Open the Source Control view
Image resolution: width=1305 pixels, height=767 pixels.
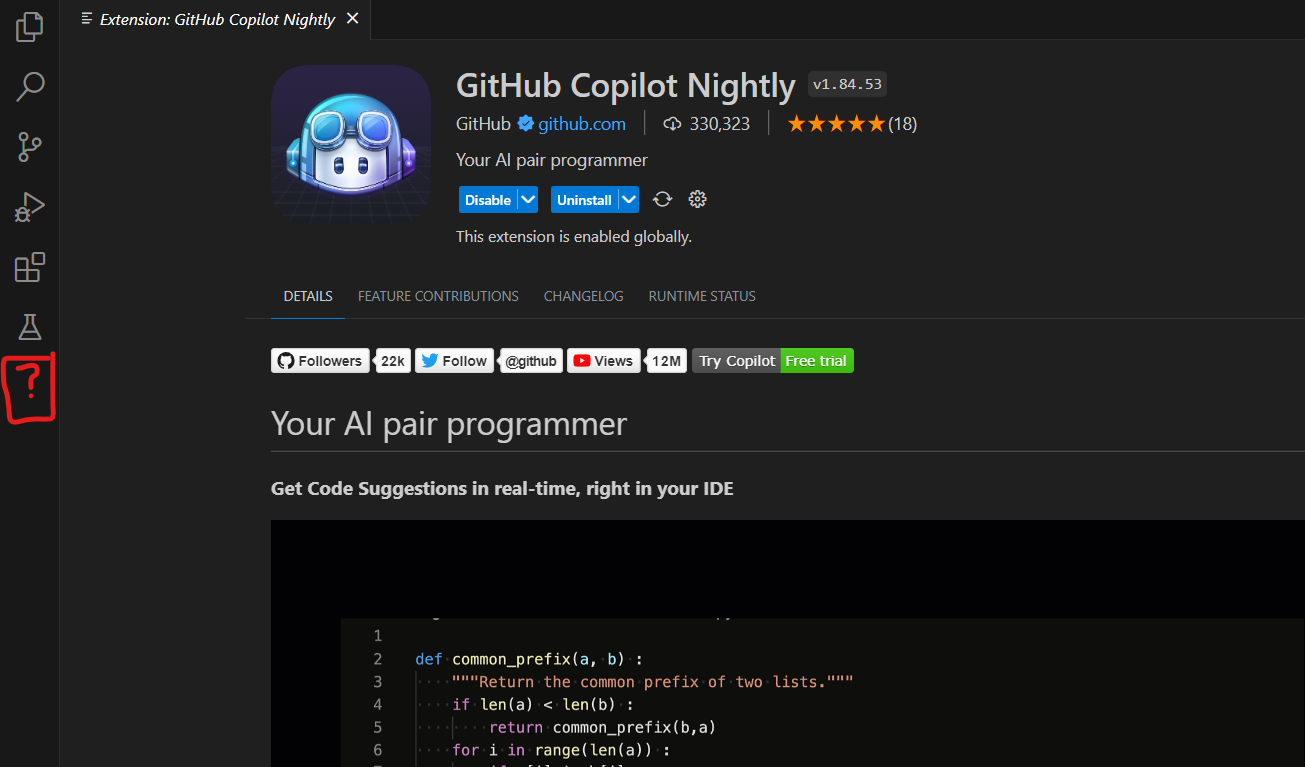[x=29, y=147]
